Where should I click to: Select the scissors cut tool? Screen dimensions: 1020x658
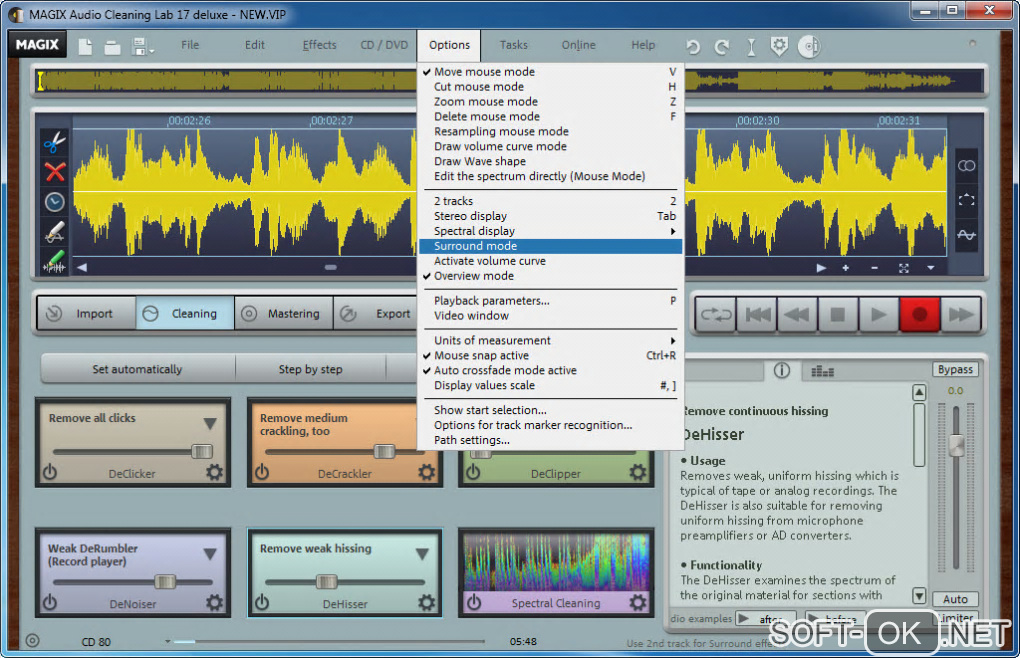(x=54, y=143)
